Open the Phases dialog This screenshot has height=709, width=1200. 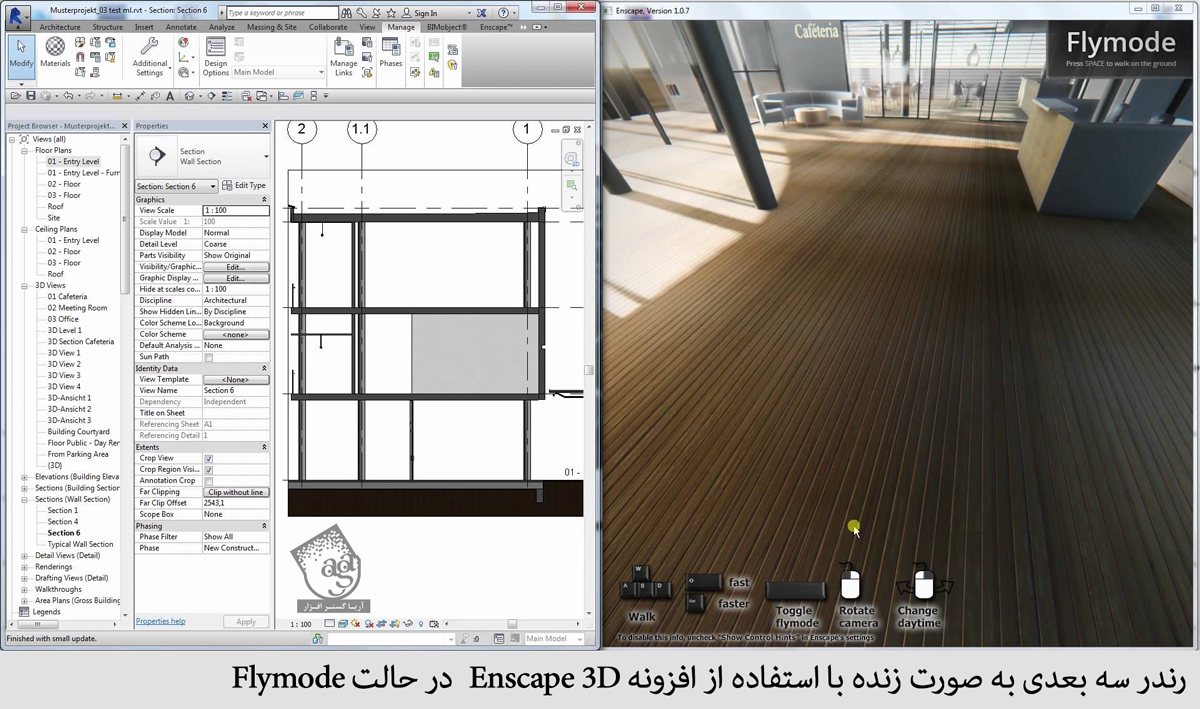pos(391,54)
